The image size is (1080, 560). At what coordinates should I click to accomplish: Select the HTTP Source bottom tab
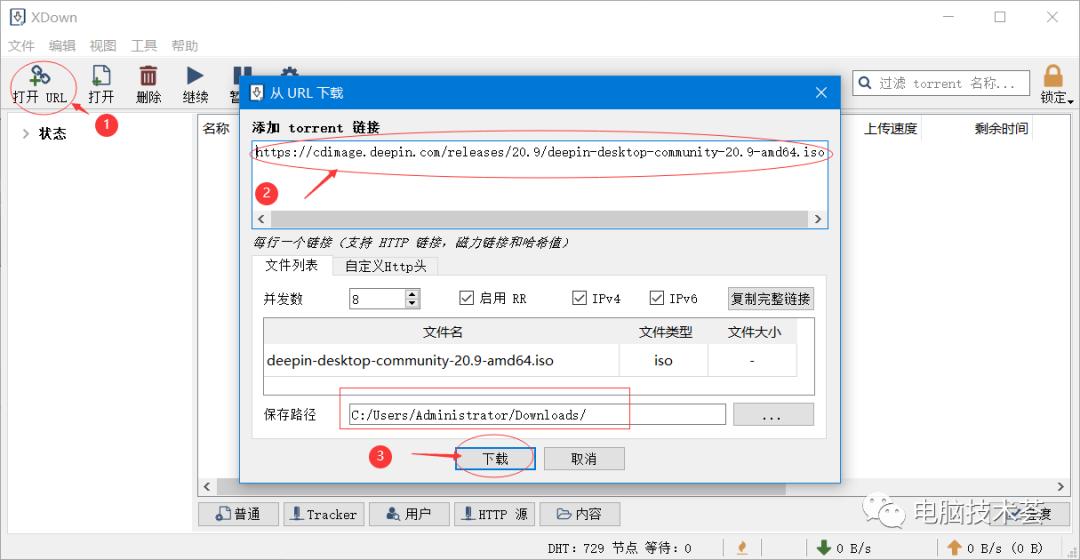[495, 514]
